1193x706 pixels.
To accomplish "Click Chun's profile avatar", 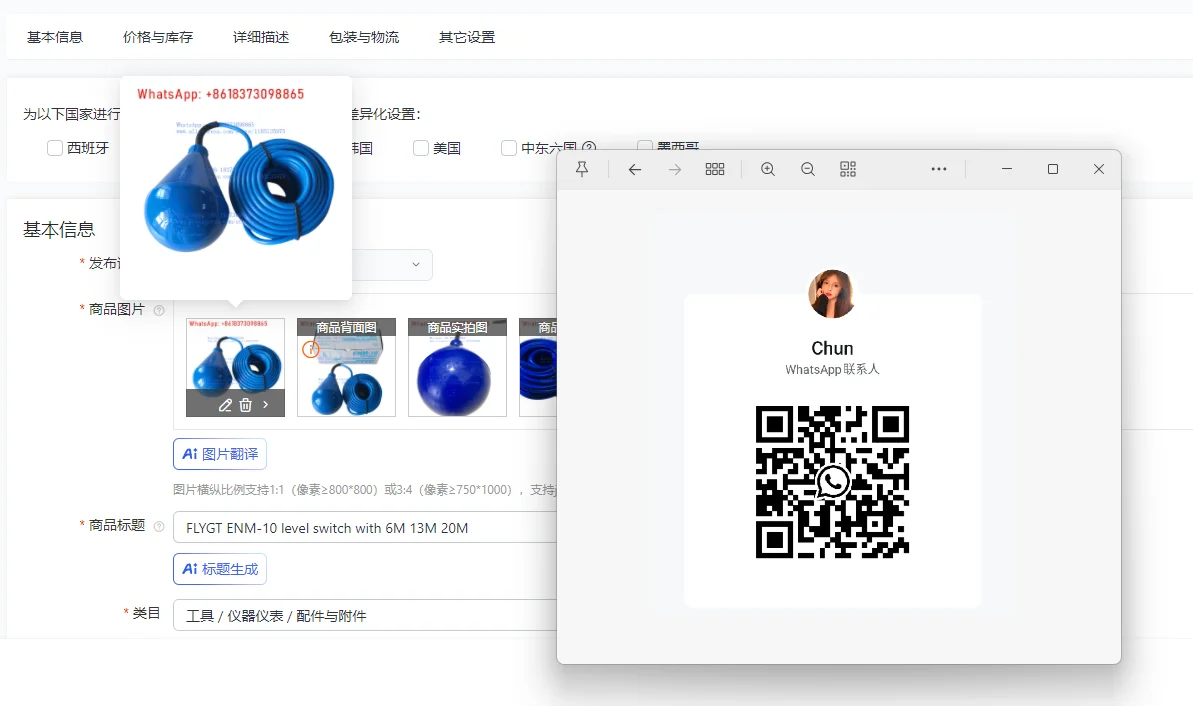I will point(832,294).
